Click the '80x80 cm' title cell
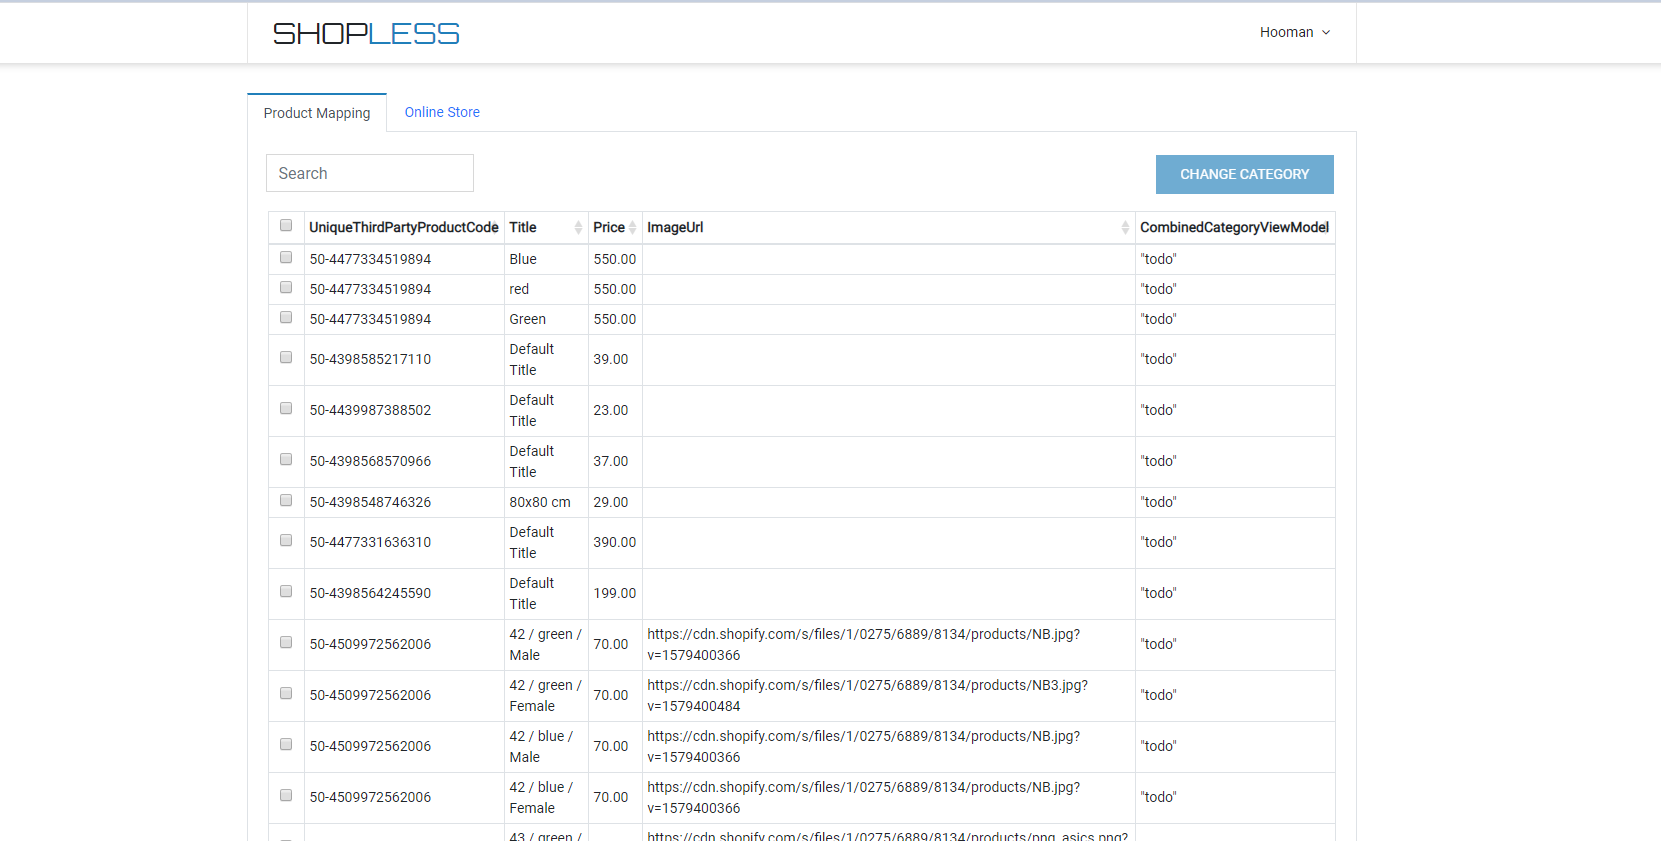1661x841 pixels. tap(546, 502)
